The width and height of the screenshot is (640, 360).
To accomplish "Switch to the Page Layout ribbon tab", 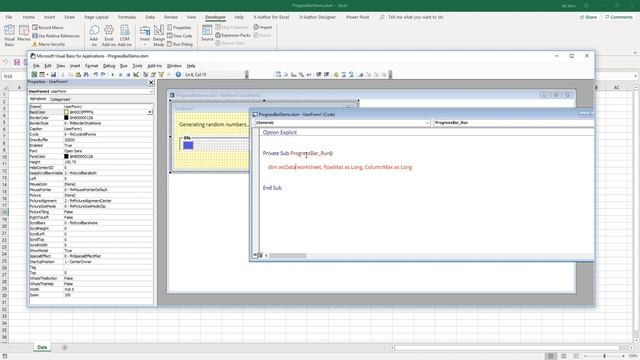I will pos(96,17).
